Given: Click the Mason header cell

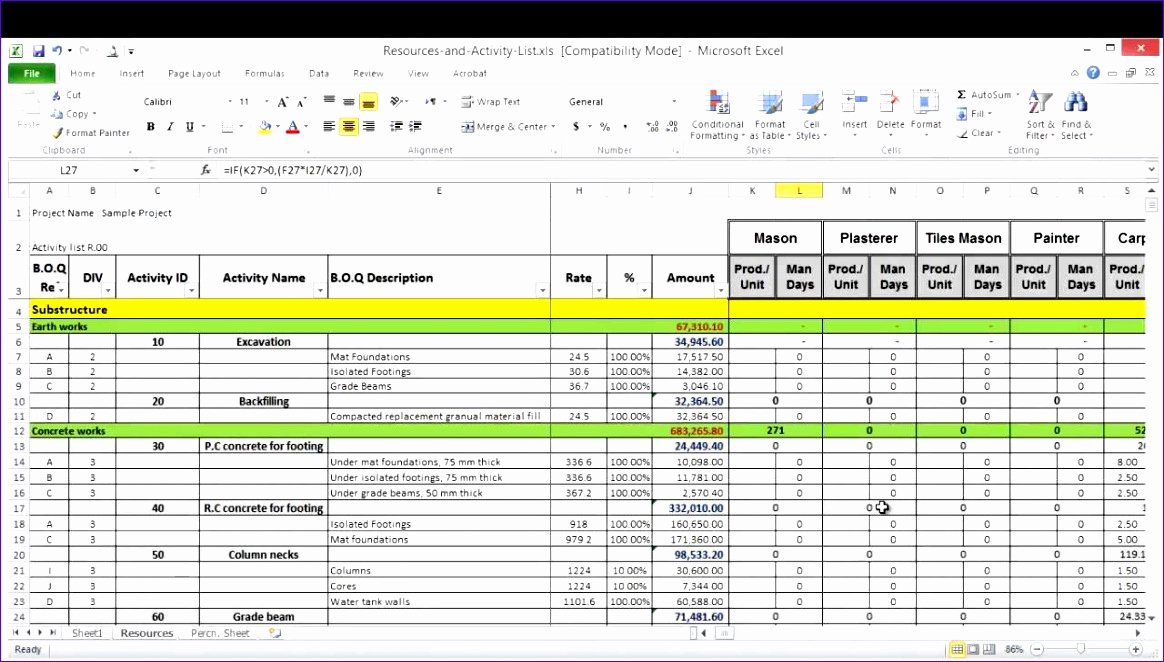Looking at the screenshot, I should [775, 238].
